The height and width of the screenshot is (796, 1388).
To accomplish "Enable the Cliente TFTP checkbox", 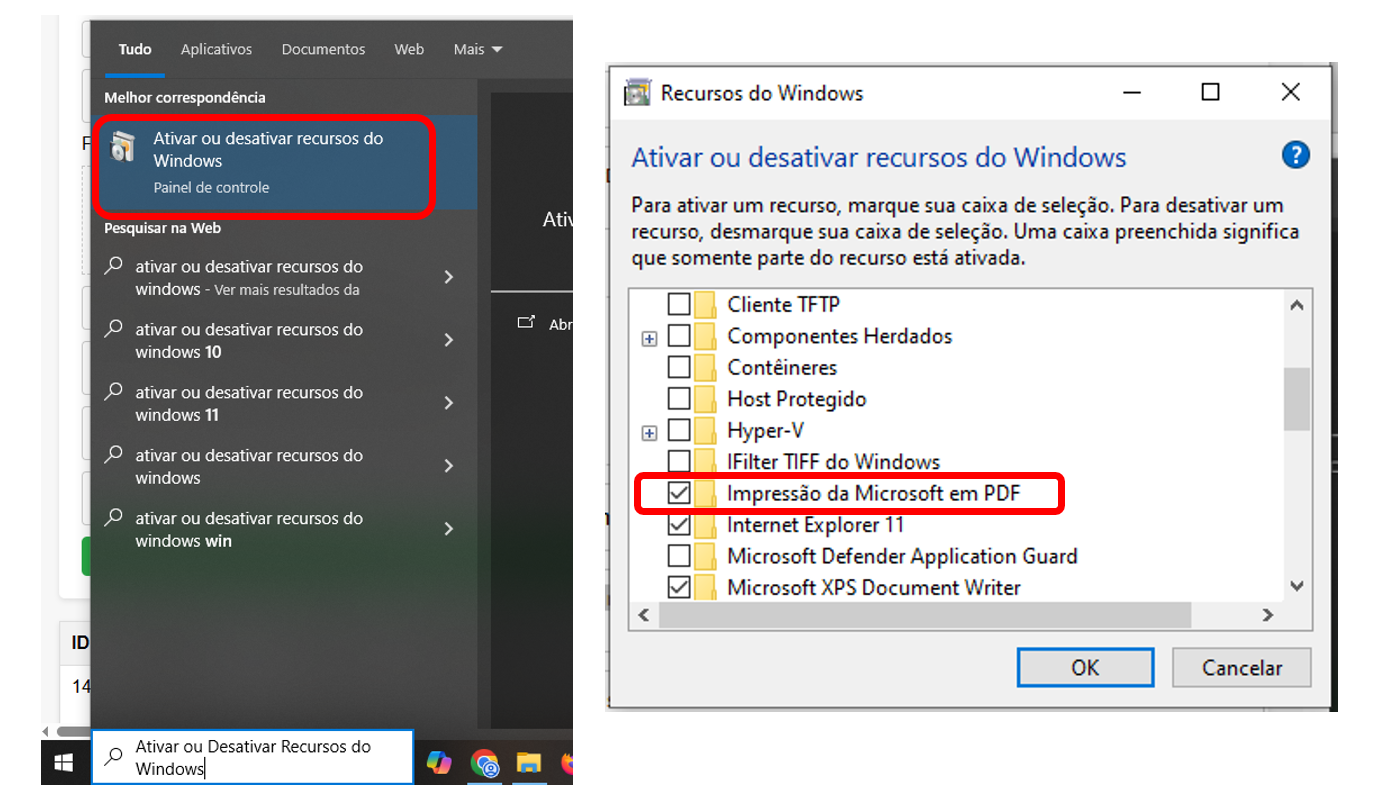I will 679,304.
